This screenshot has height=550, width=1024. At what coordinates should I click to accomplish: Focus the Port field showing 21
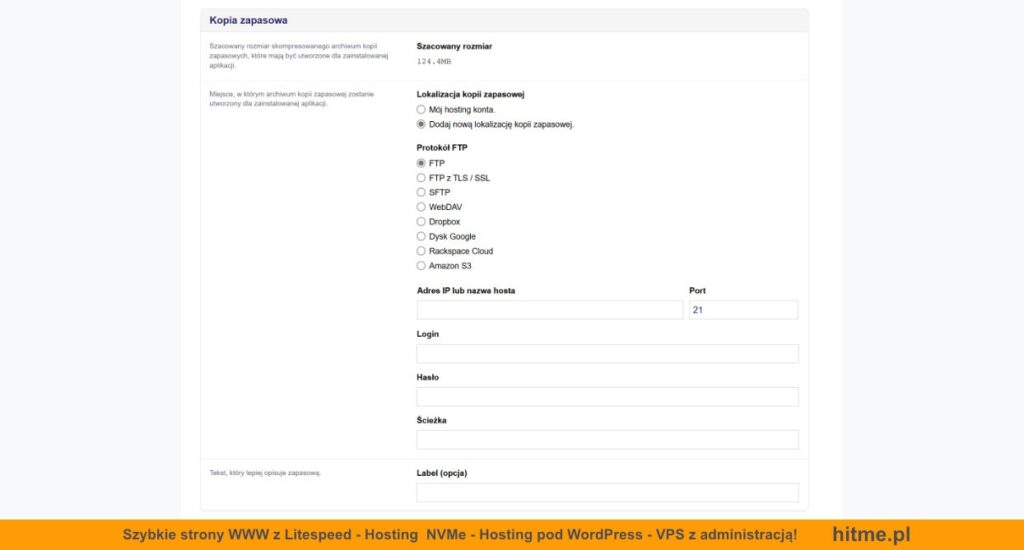743,310
